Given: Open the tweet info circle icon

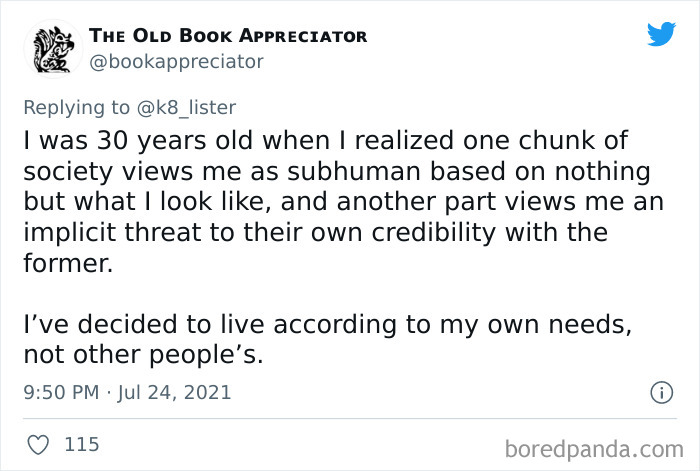Looking at the screenshot, I should coord(660,393).
